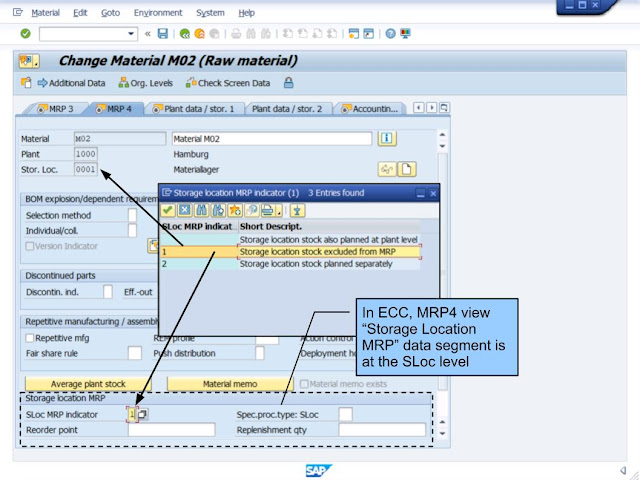Click the Select View(s) icon before Additional Data
The height and width of the screenshot is (480, 640).
point(26,83)
